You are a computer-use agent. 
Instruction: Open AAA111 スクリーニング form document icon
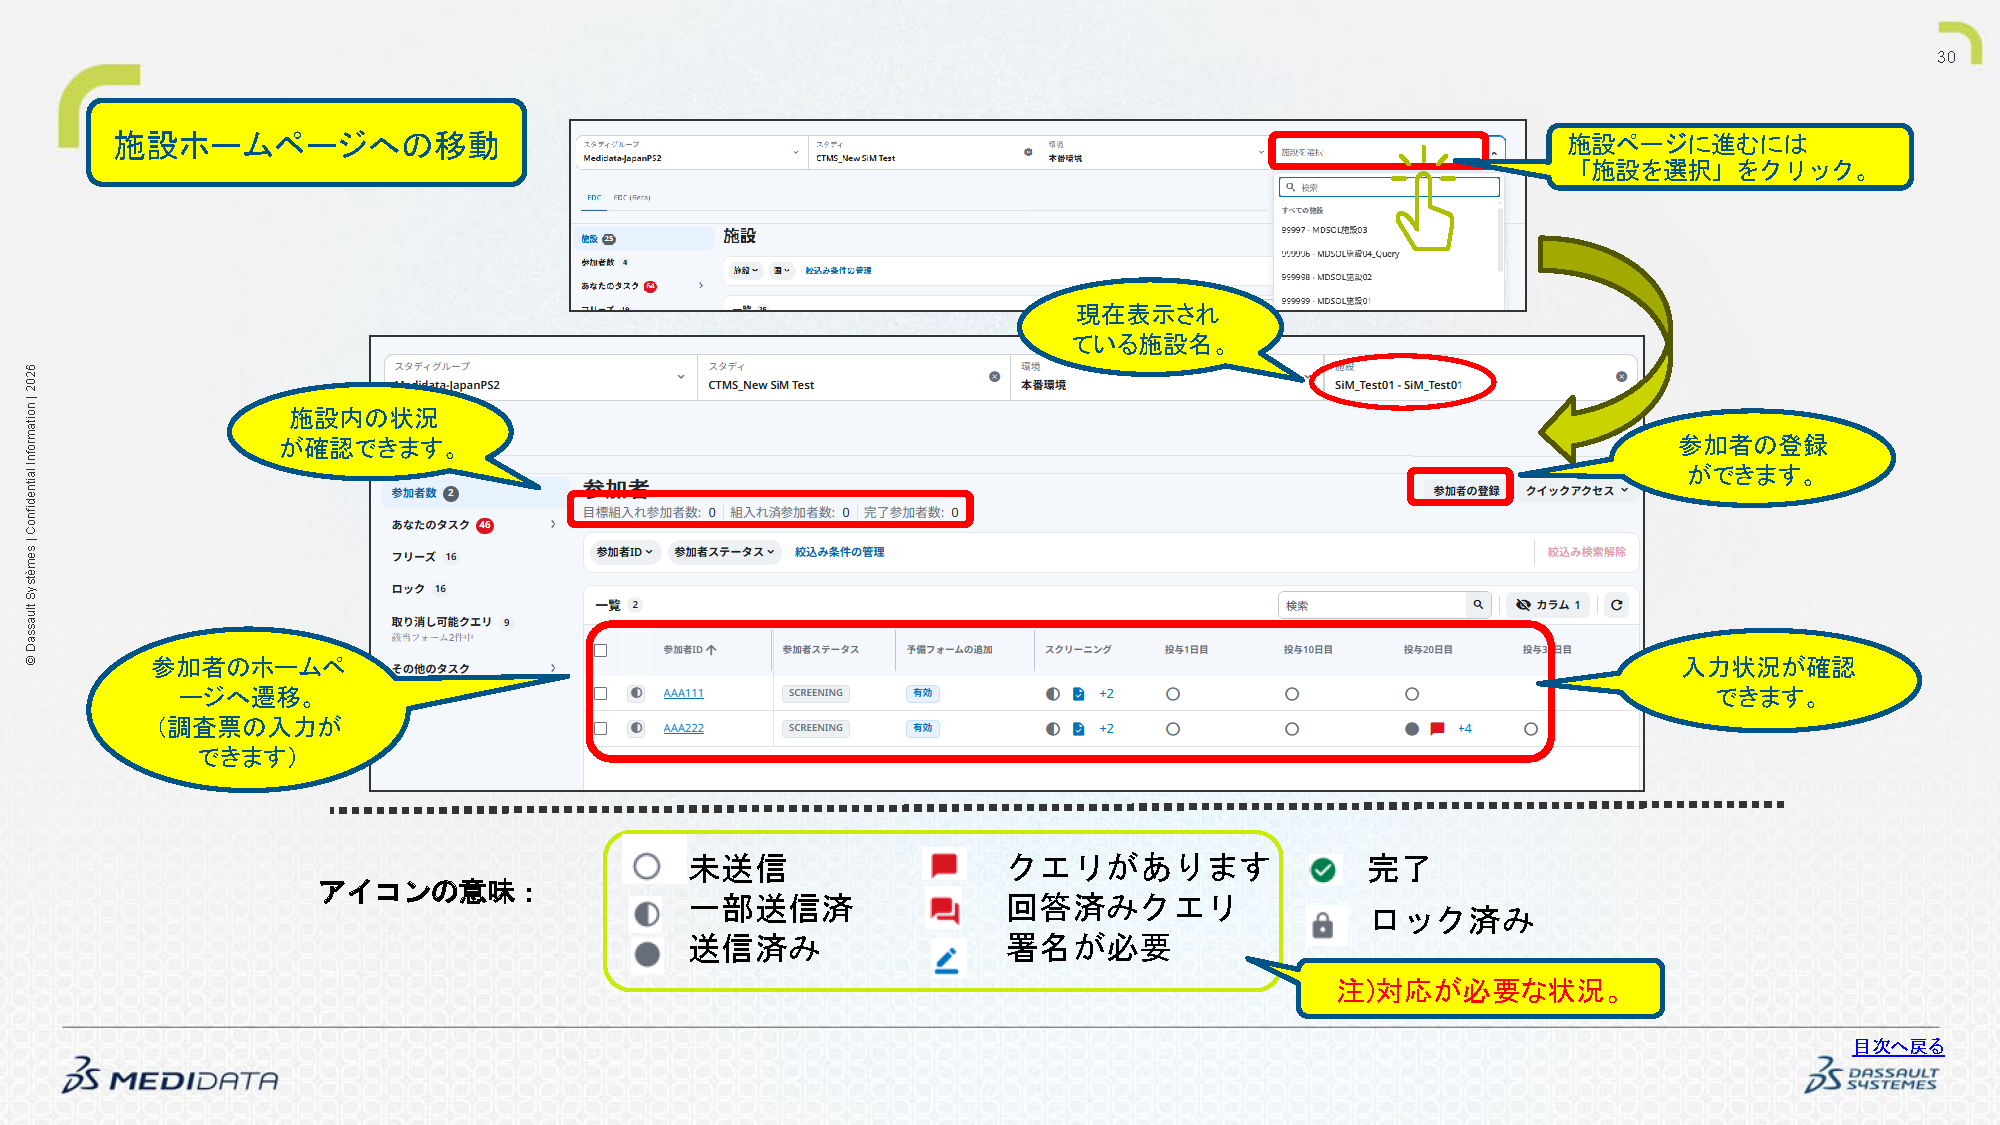[x=1078, y=694]
